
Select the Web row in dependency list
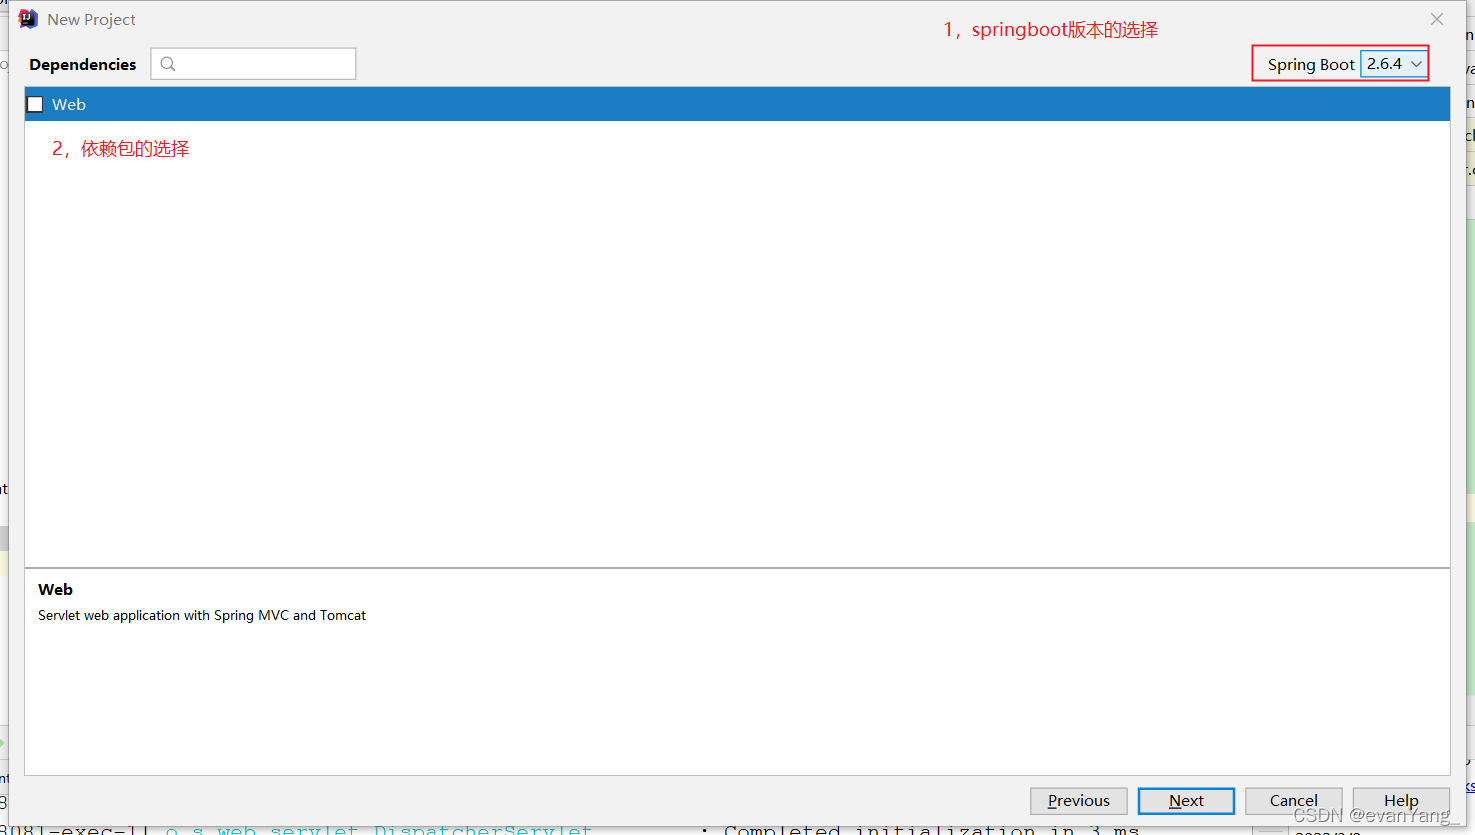(x=737, y=104)
